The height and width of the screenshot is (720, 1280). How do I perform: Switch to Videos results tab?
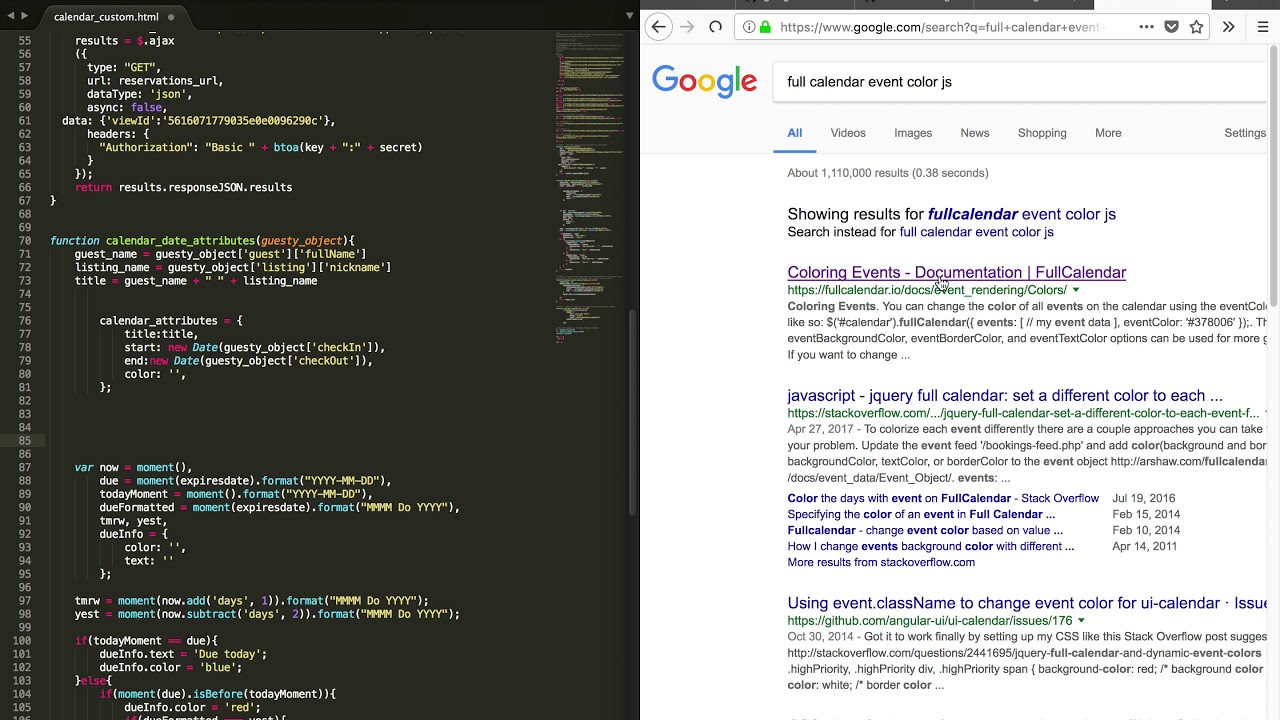[848, 133]
